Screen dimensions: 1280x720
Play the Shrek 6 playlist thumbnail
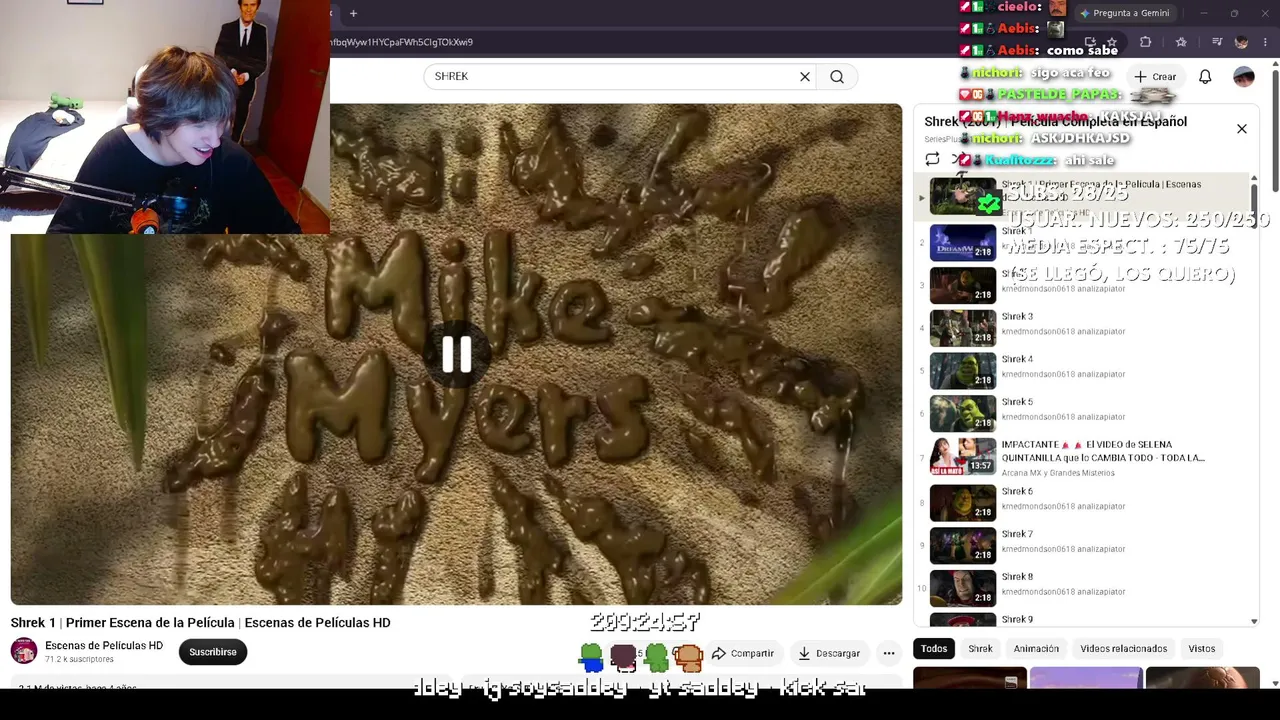pos(963,503)
